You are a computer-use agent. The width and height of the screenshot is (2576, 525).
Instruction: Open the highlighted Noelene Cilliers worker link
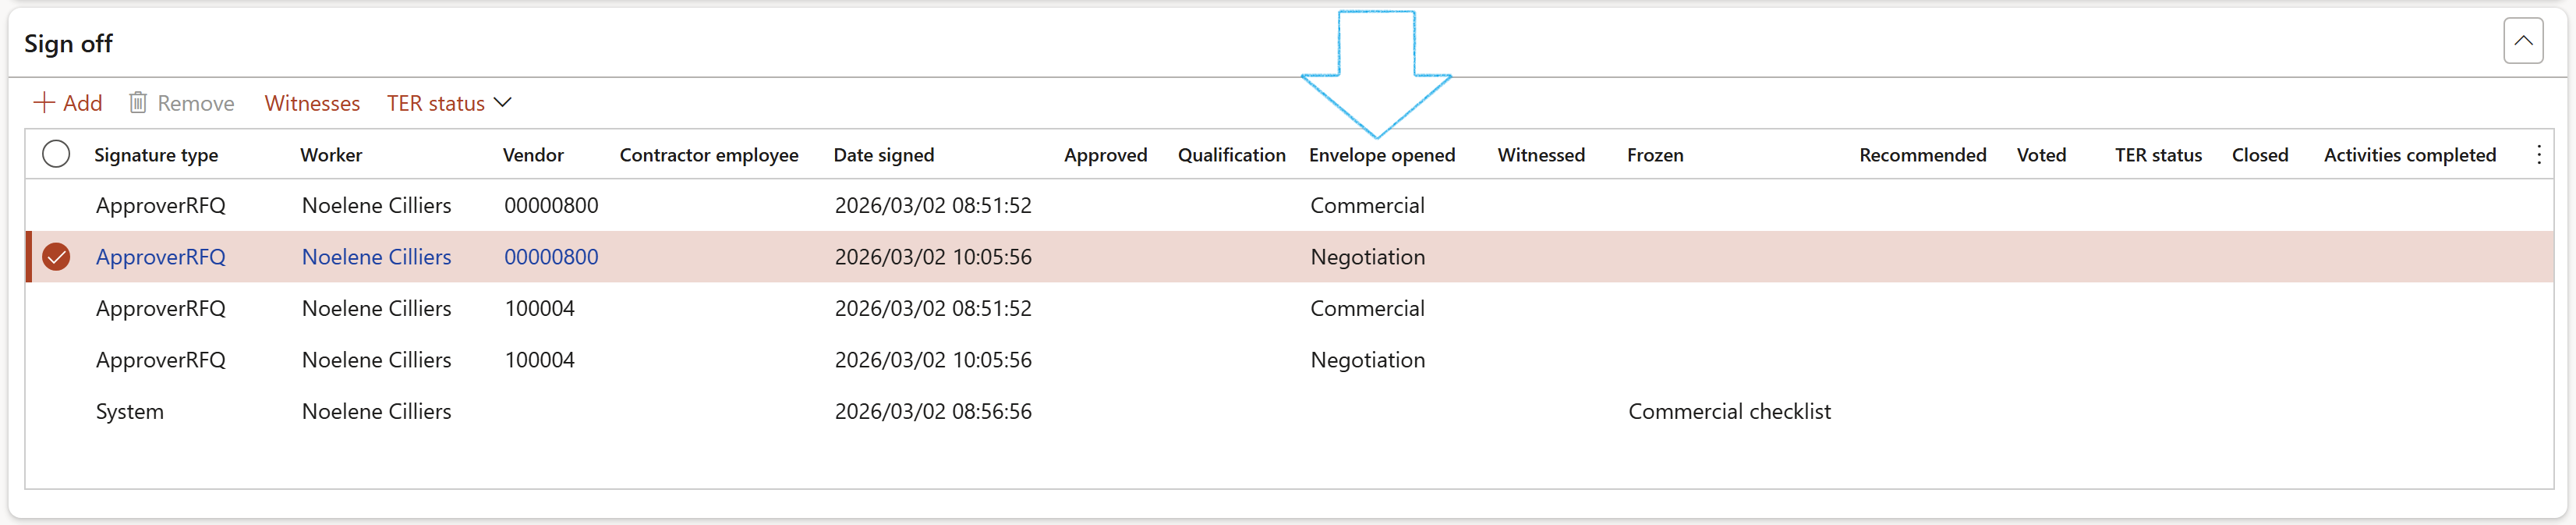(376, 257)
